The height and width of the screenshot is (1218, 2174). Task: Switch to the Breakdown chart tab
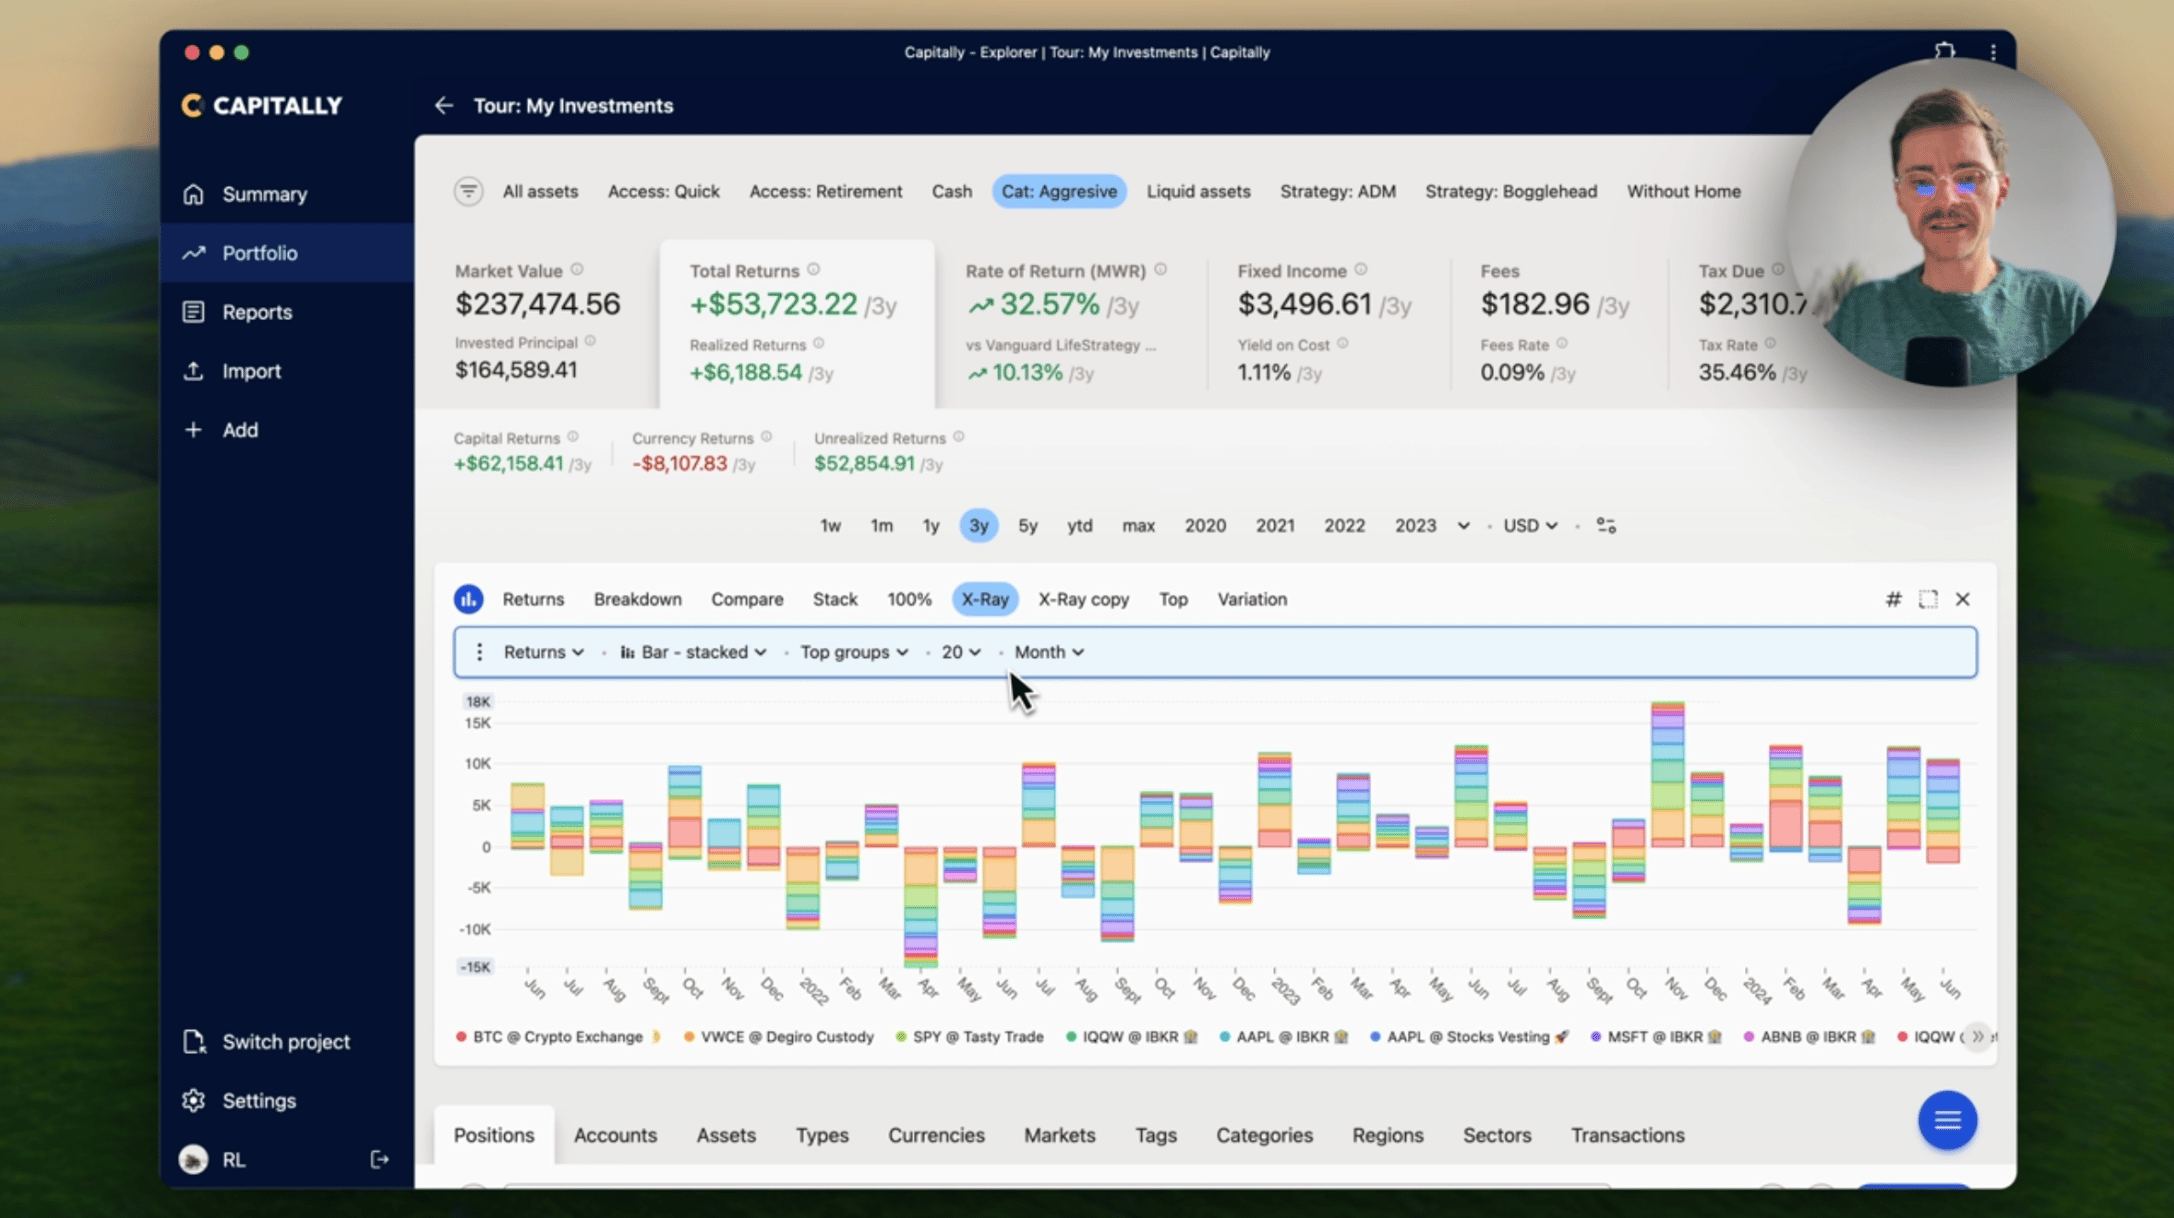(x=637, y=599)
